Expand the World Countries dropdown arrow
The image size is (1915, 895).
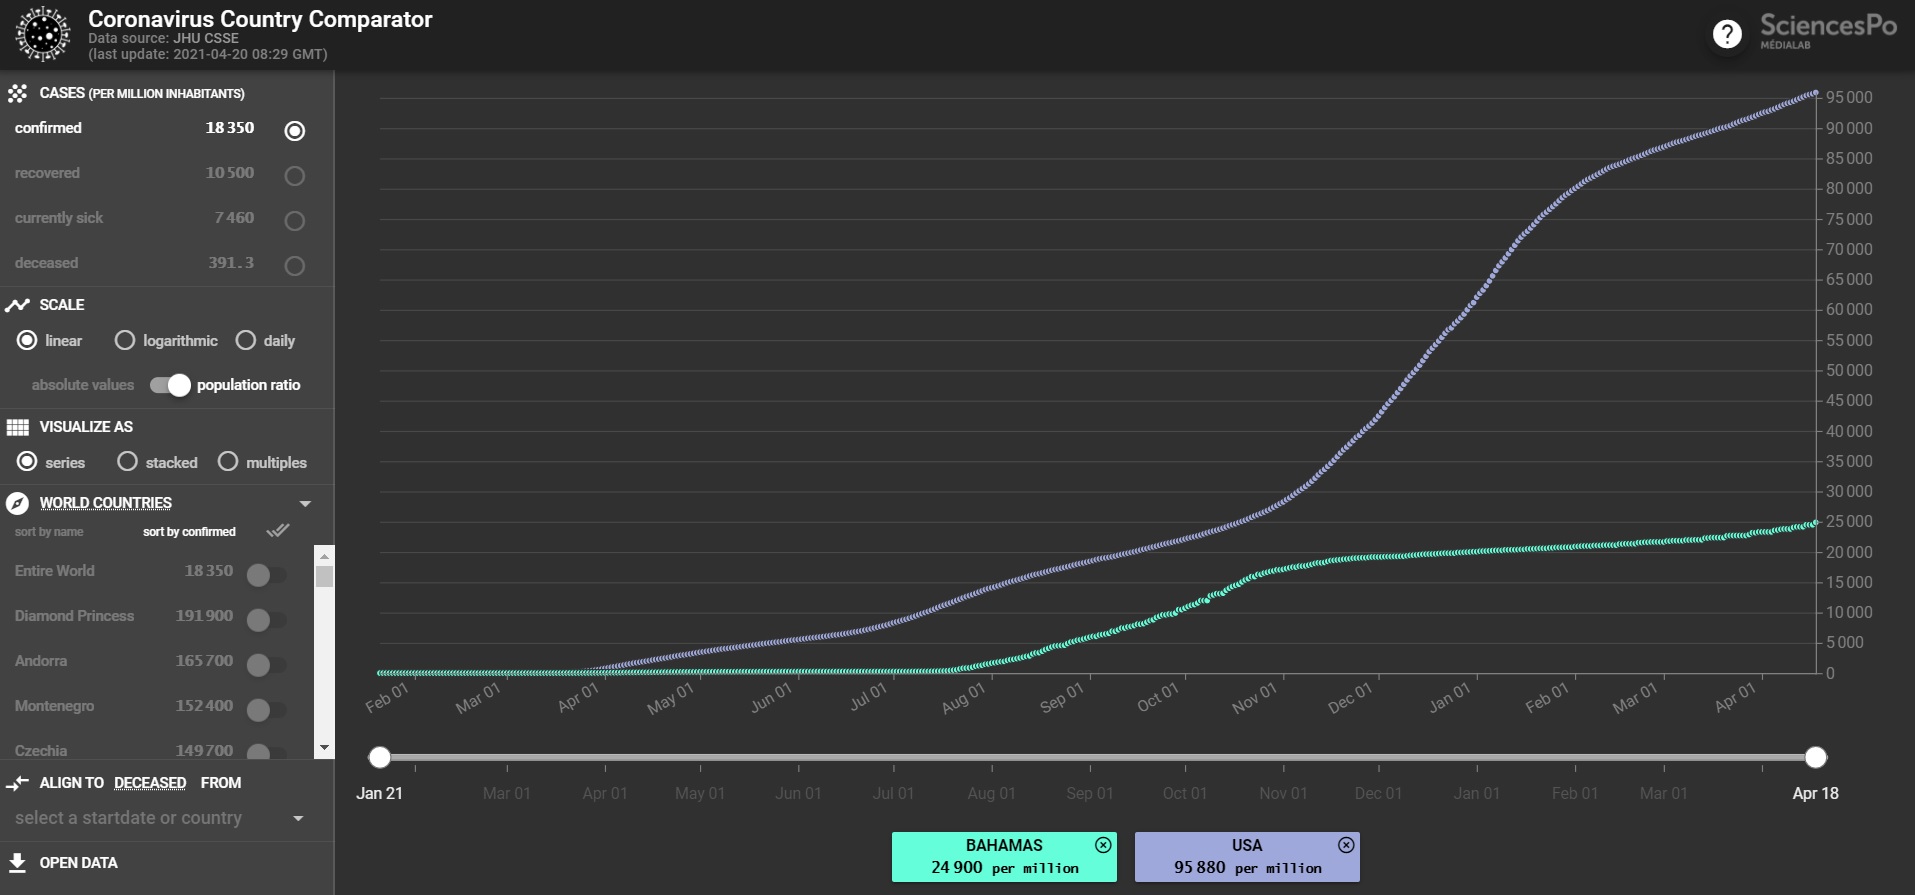(305, 504)
